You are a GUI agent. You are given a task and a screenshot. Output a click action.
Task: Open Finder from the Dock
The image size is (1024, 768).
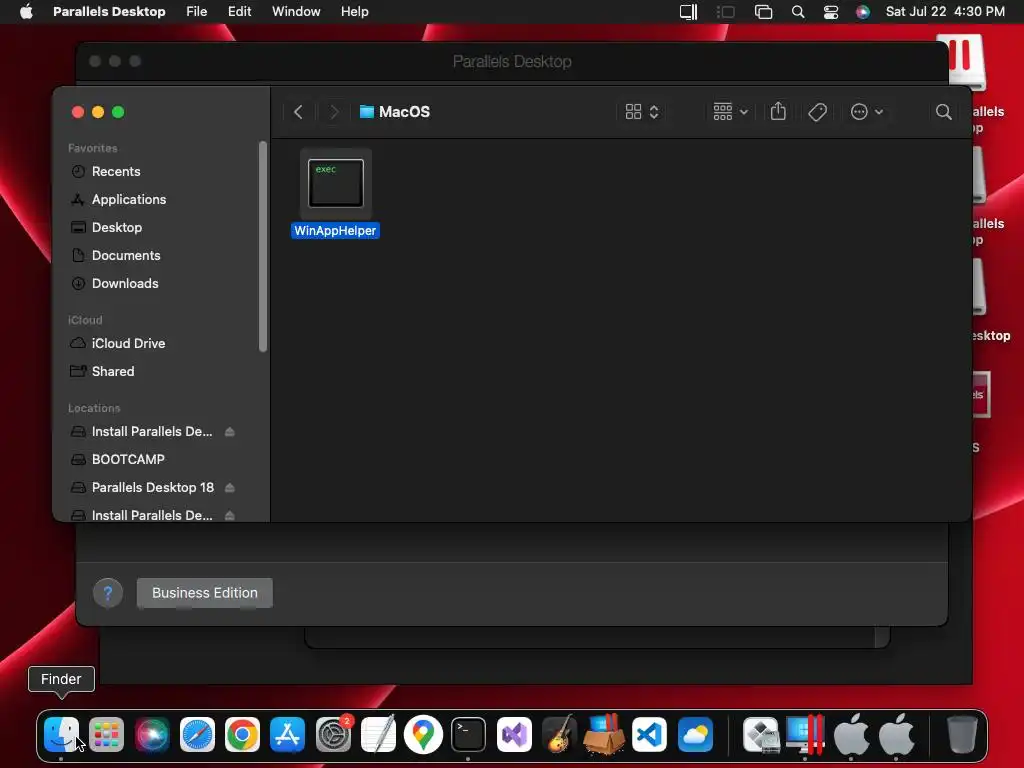click(x=61, y=734)
